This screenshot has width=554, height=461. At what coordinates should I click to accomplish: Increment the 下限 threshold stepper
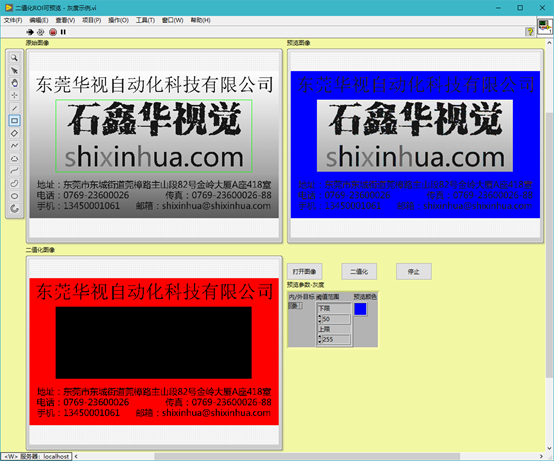point(320,317)
